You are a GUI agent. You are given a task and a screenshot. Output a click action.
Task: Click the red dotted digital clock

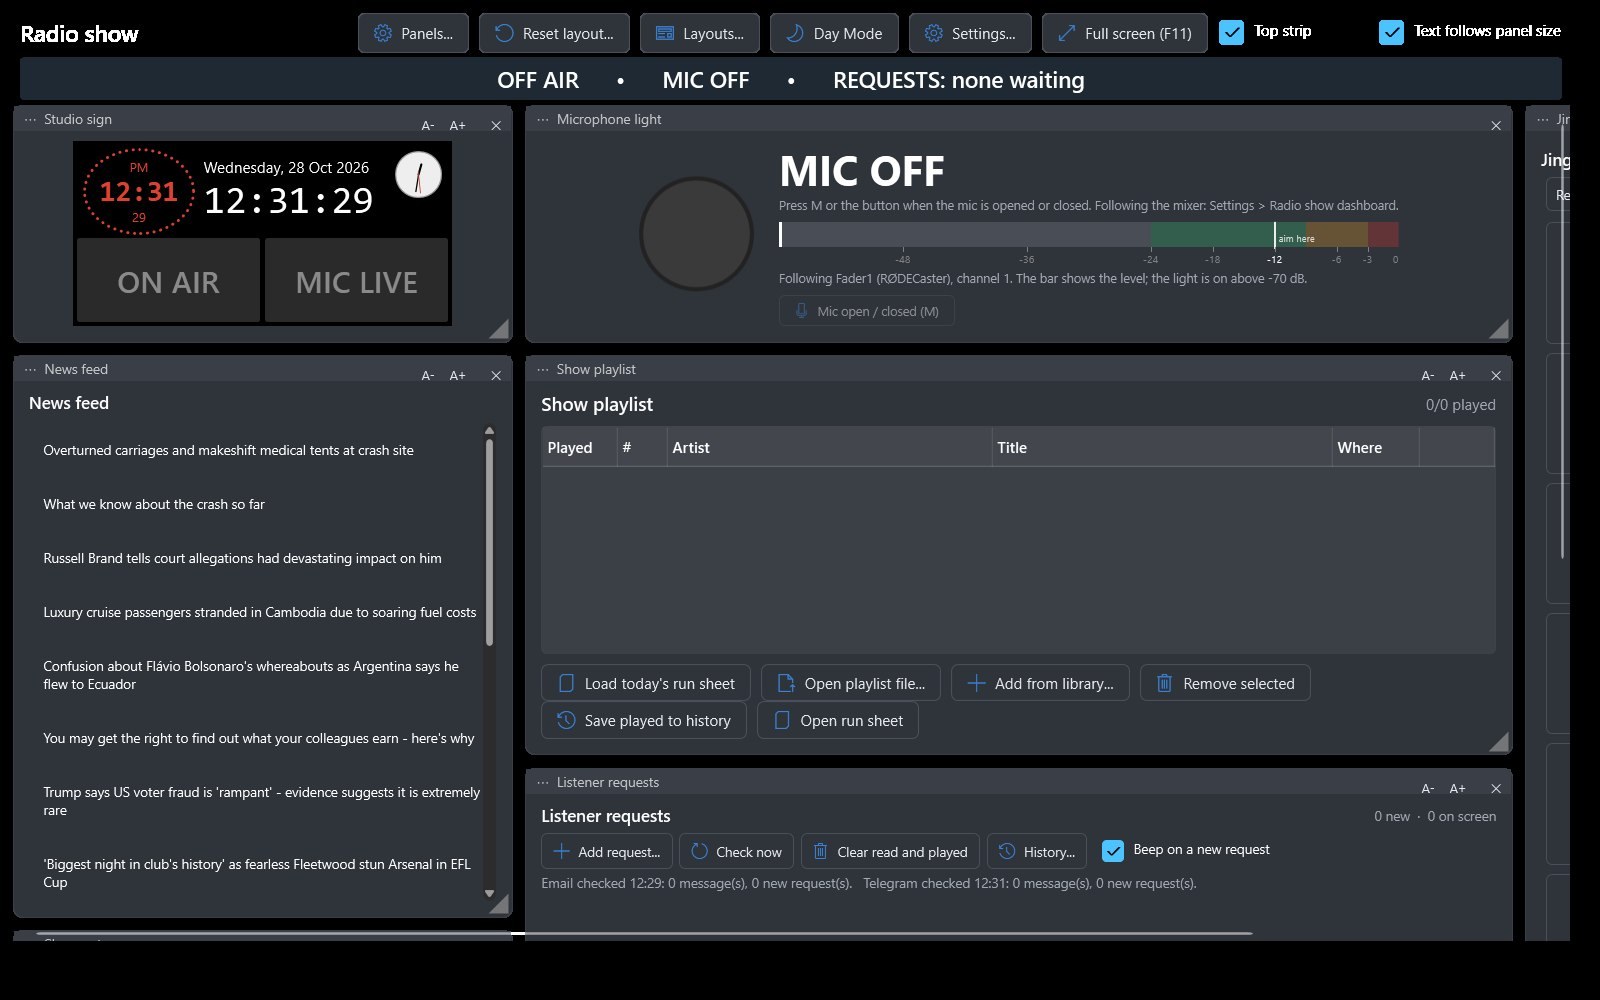[138, 191]
